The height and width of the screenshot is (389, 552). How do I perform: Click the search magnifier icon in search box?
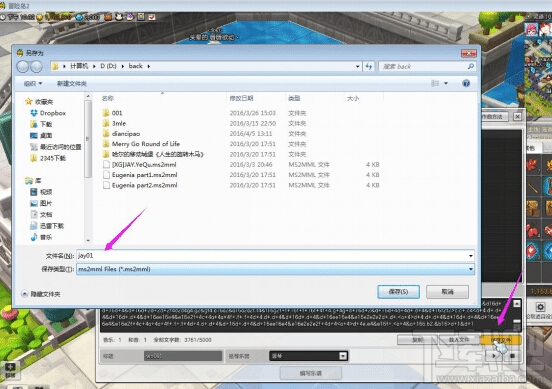(x=471, y=66)
